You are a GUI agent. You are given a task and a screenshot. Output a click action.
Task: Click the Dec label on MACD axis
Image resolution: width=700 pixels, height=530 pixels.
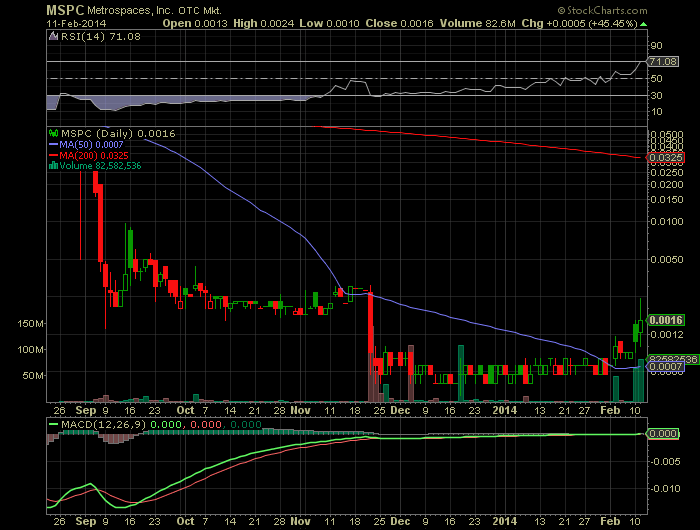click(400, 521)
